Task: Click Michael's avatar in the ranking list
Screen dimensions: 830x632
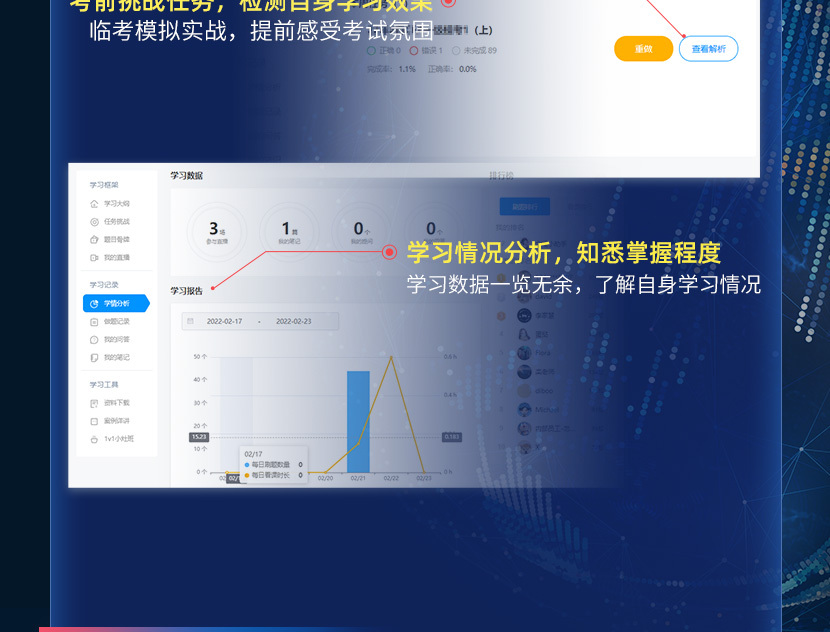Action: 524,410
